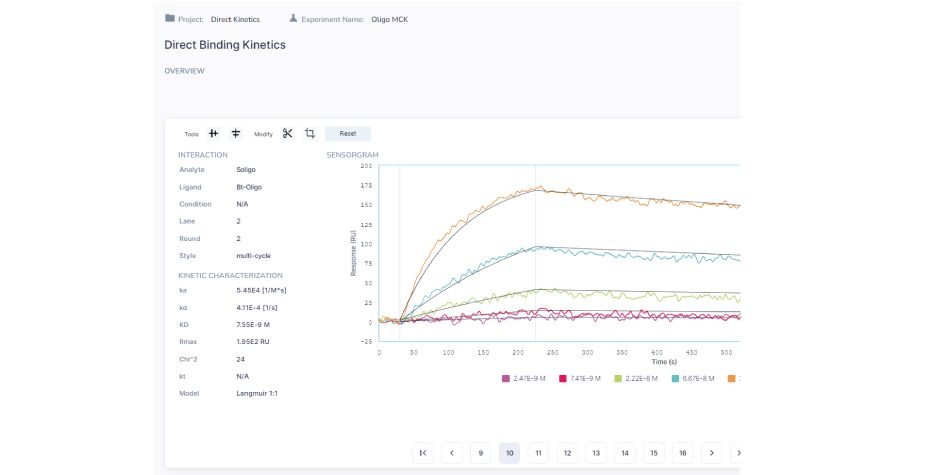Open page 9

coord(481,453)
